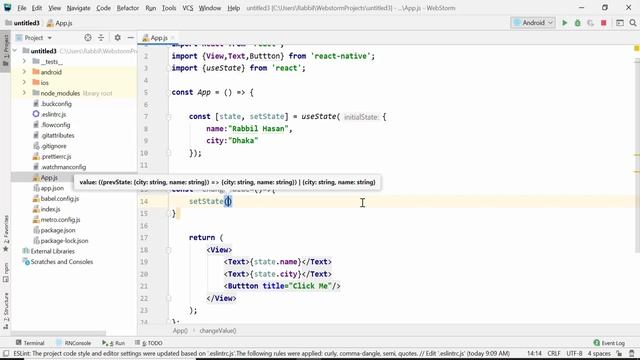Open the VCS menu

click(x=188, y=8)
